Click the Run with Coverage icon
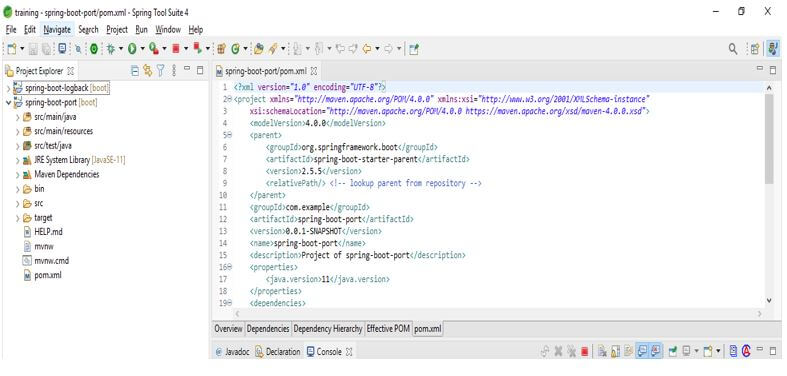Image resolution: width=787 pixels, height=376 pixels. (x=154, y=49)
